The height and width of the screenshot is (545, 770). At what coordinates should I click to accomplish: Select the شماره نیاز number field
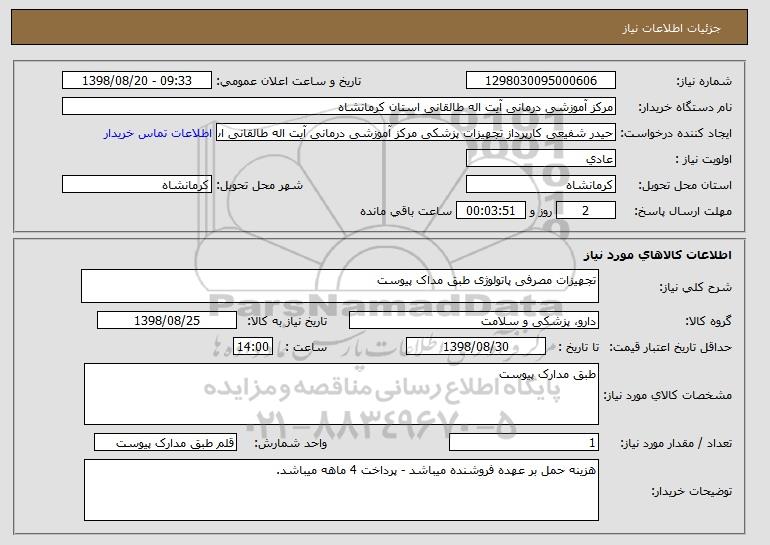pos(541,81)
